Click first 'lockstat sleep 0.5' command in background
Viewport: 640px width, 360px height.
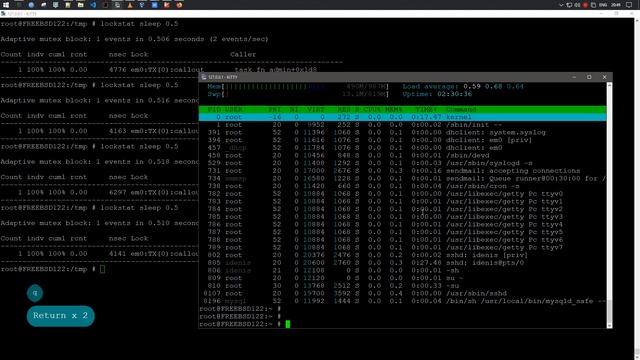(x=139, y=24)
